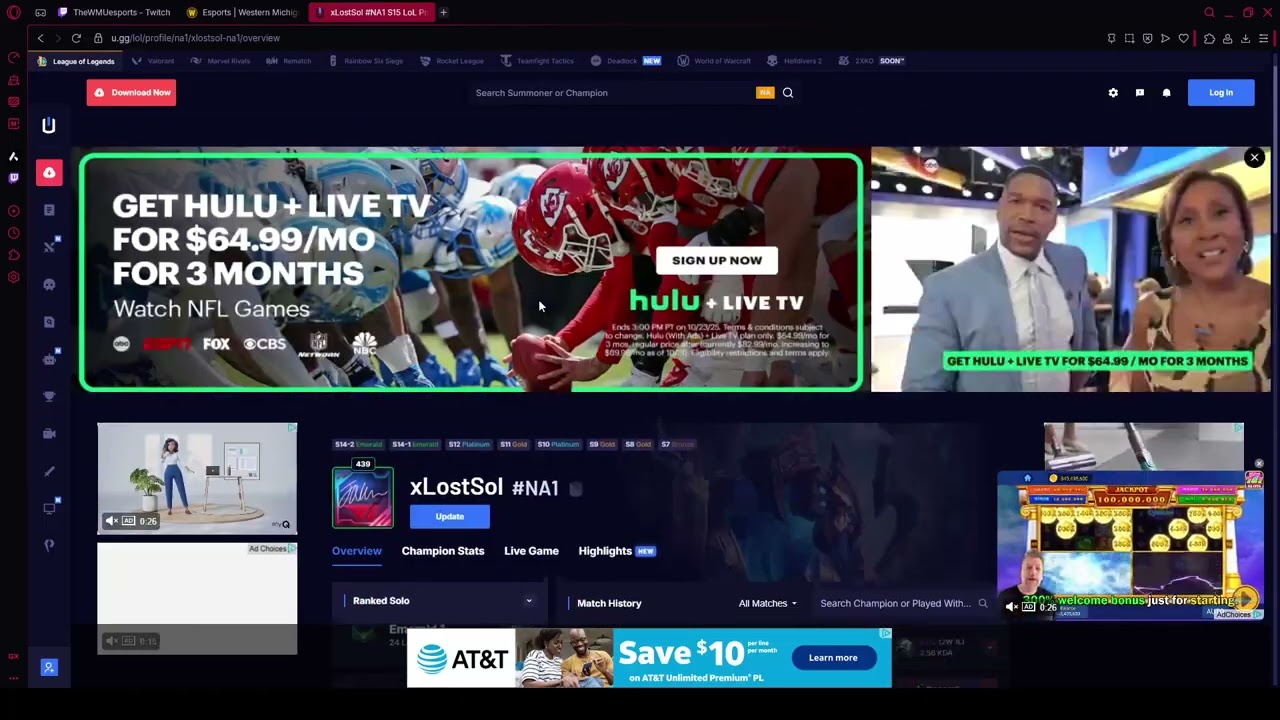Unmute the left sidebar video ad
Image resolution: width=1280 pixels, height=720 pixels.
coord(111,521)
